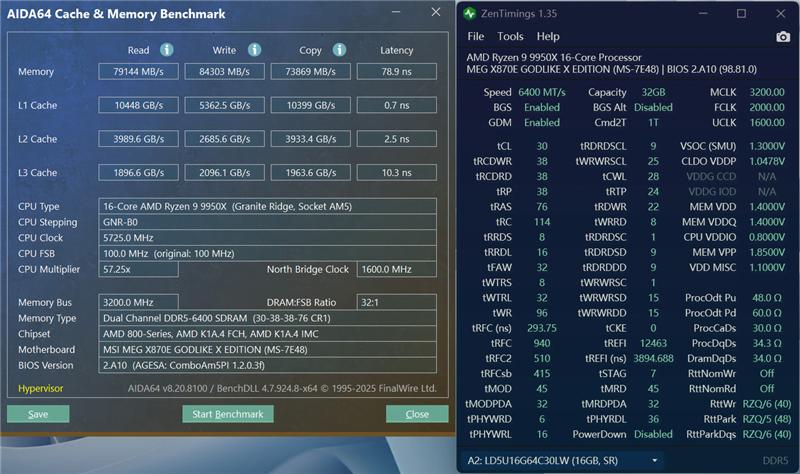Click Motherboard field MSI MEG X870E GODLIKE
The image size is (800, 474).
pos(267,350)
